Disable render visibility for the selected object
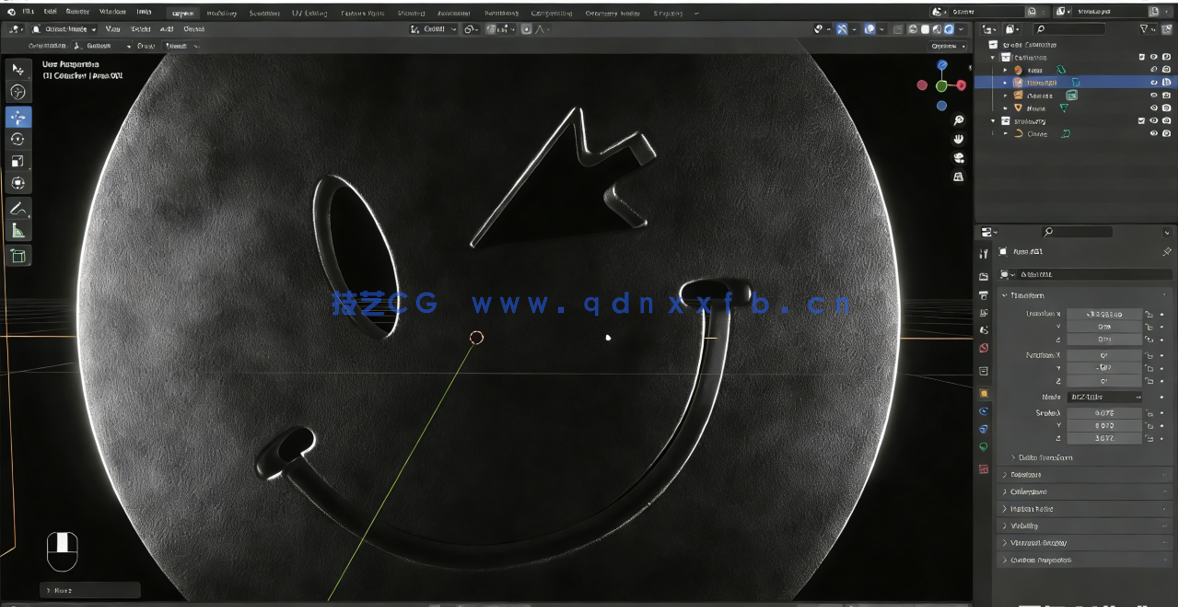This screenshot has width=1178, height=607. [x=1166, y=81]
